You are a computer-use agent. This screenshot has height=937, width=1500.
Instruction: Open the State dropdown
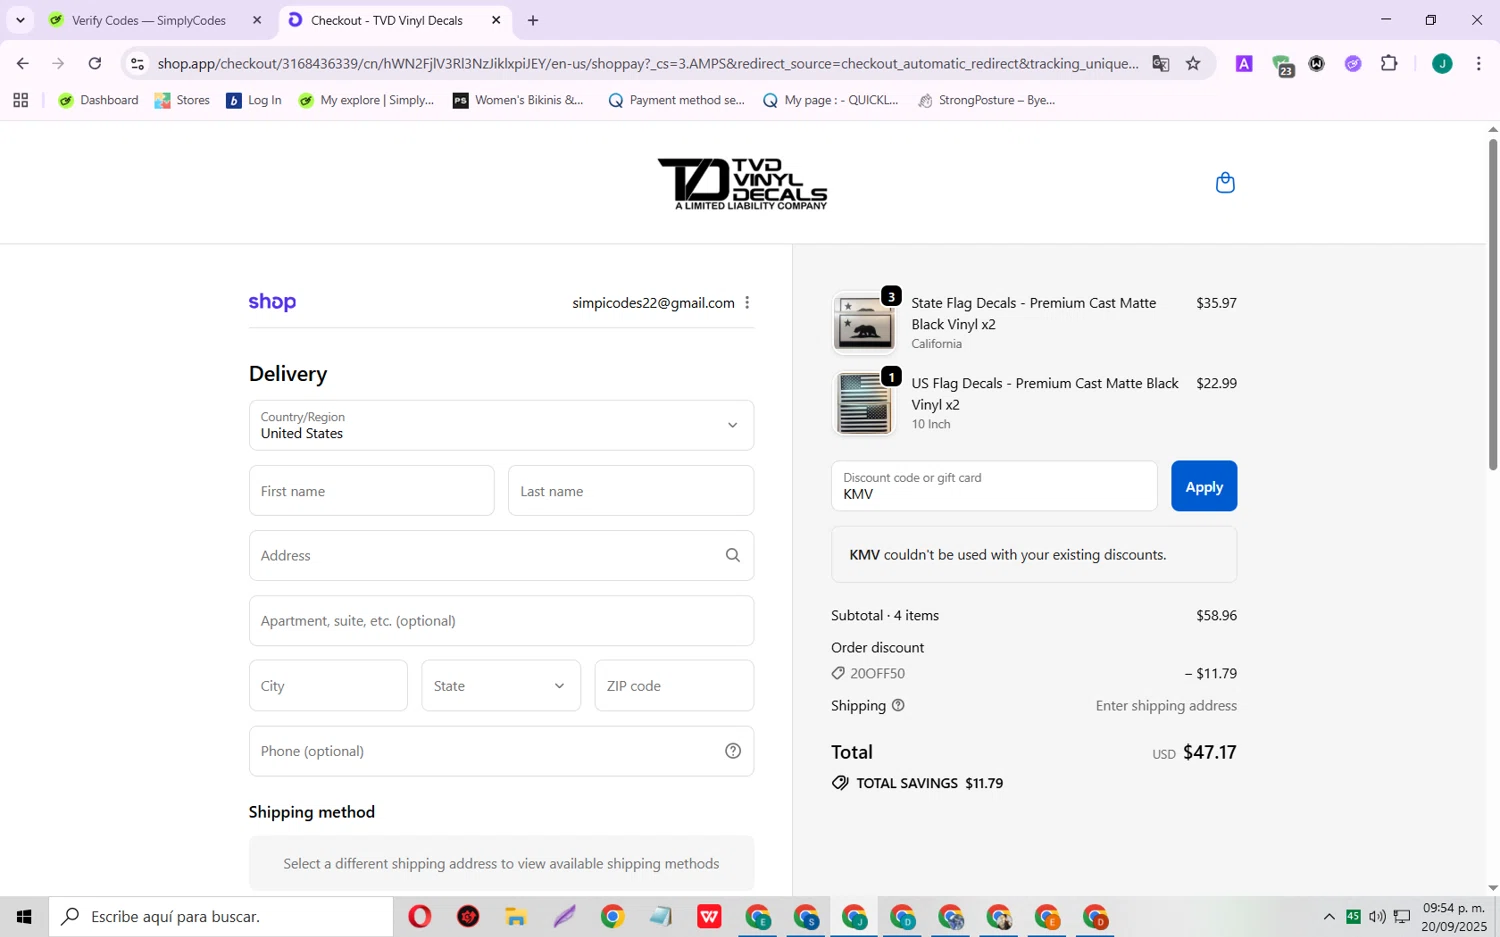(x=501, y=686)
